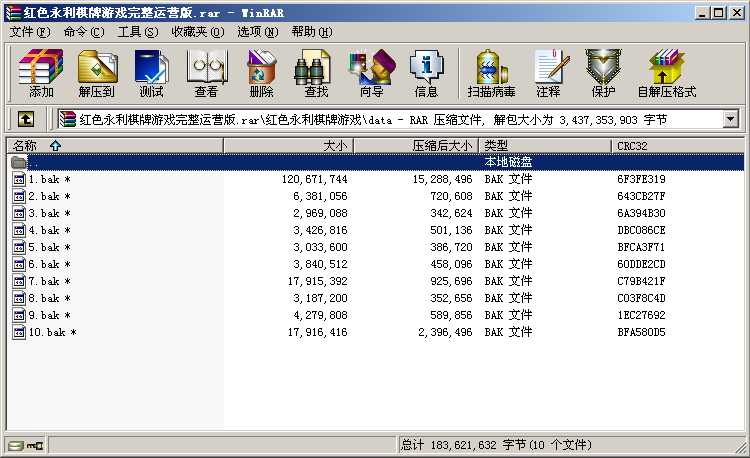This screenshot has height=458, width=750.
Task: Click size value 17,915,392
Action: [x=318, y=281]
